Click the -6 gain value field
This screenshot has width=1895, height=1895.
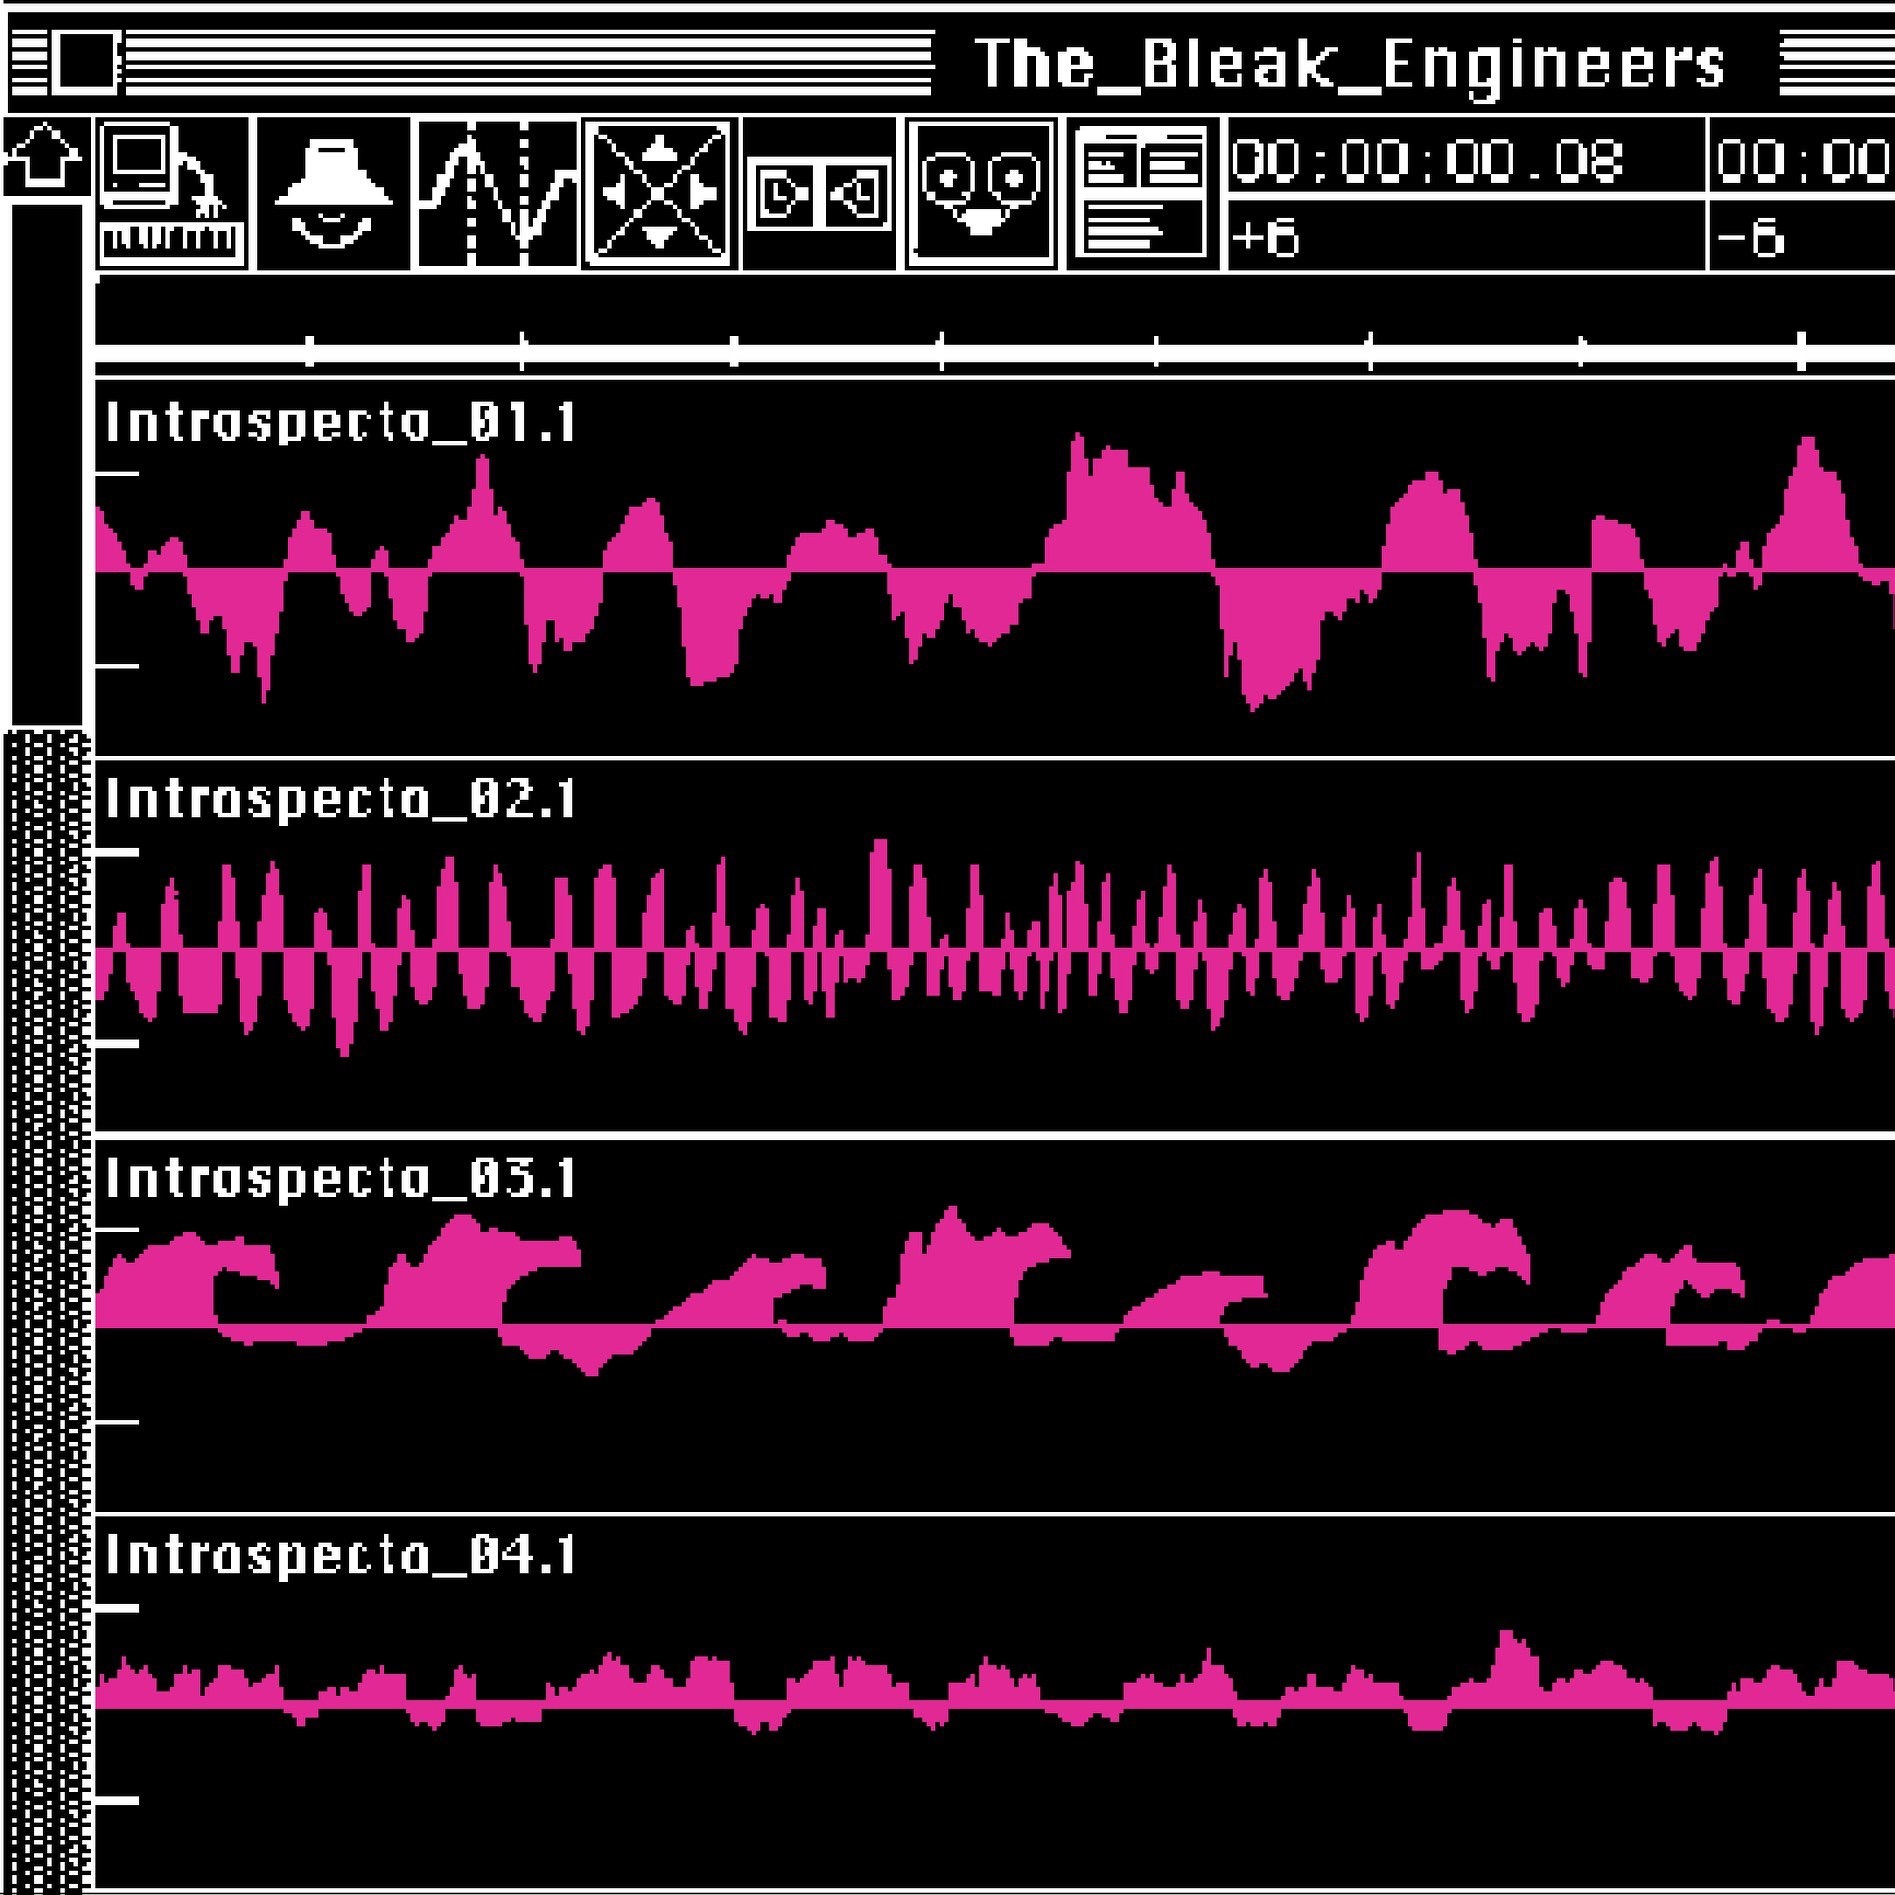(x=1802, y=236)
